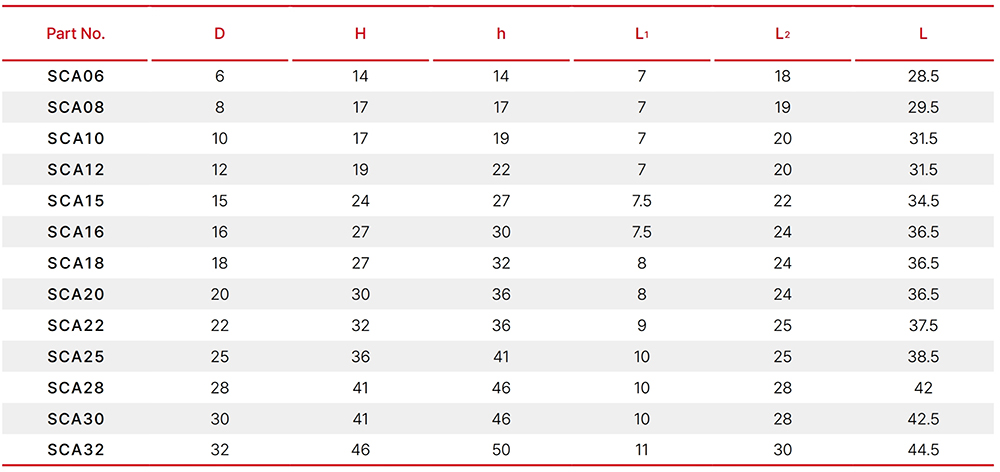Click the L1 column header

[642, 34]
